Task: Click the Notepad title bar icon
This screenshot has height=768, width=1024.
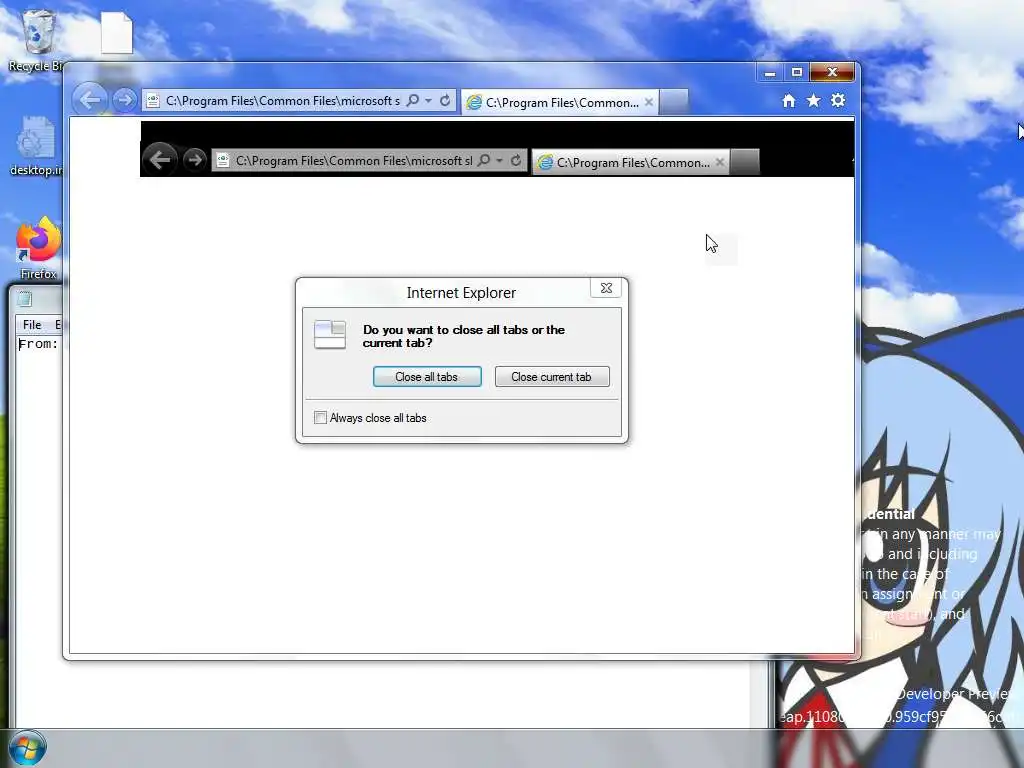Action: 25,299
